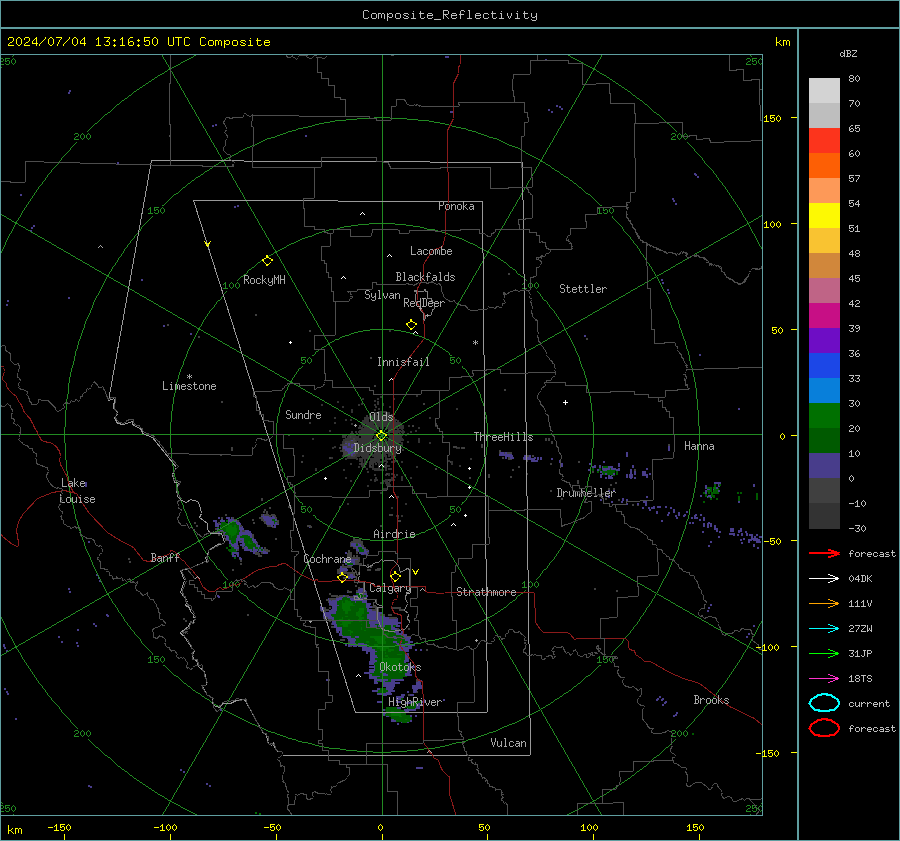Click the Airdrie city label
This screenshot has width=900, height=841.
[394, 534]
